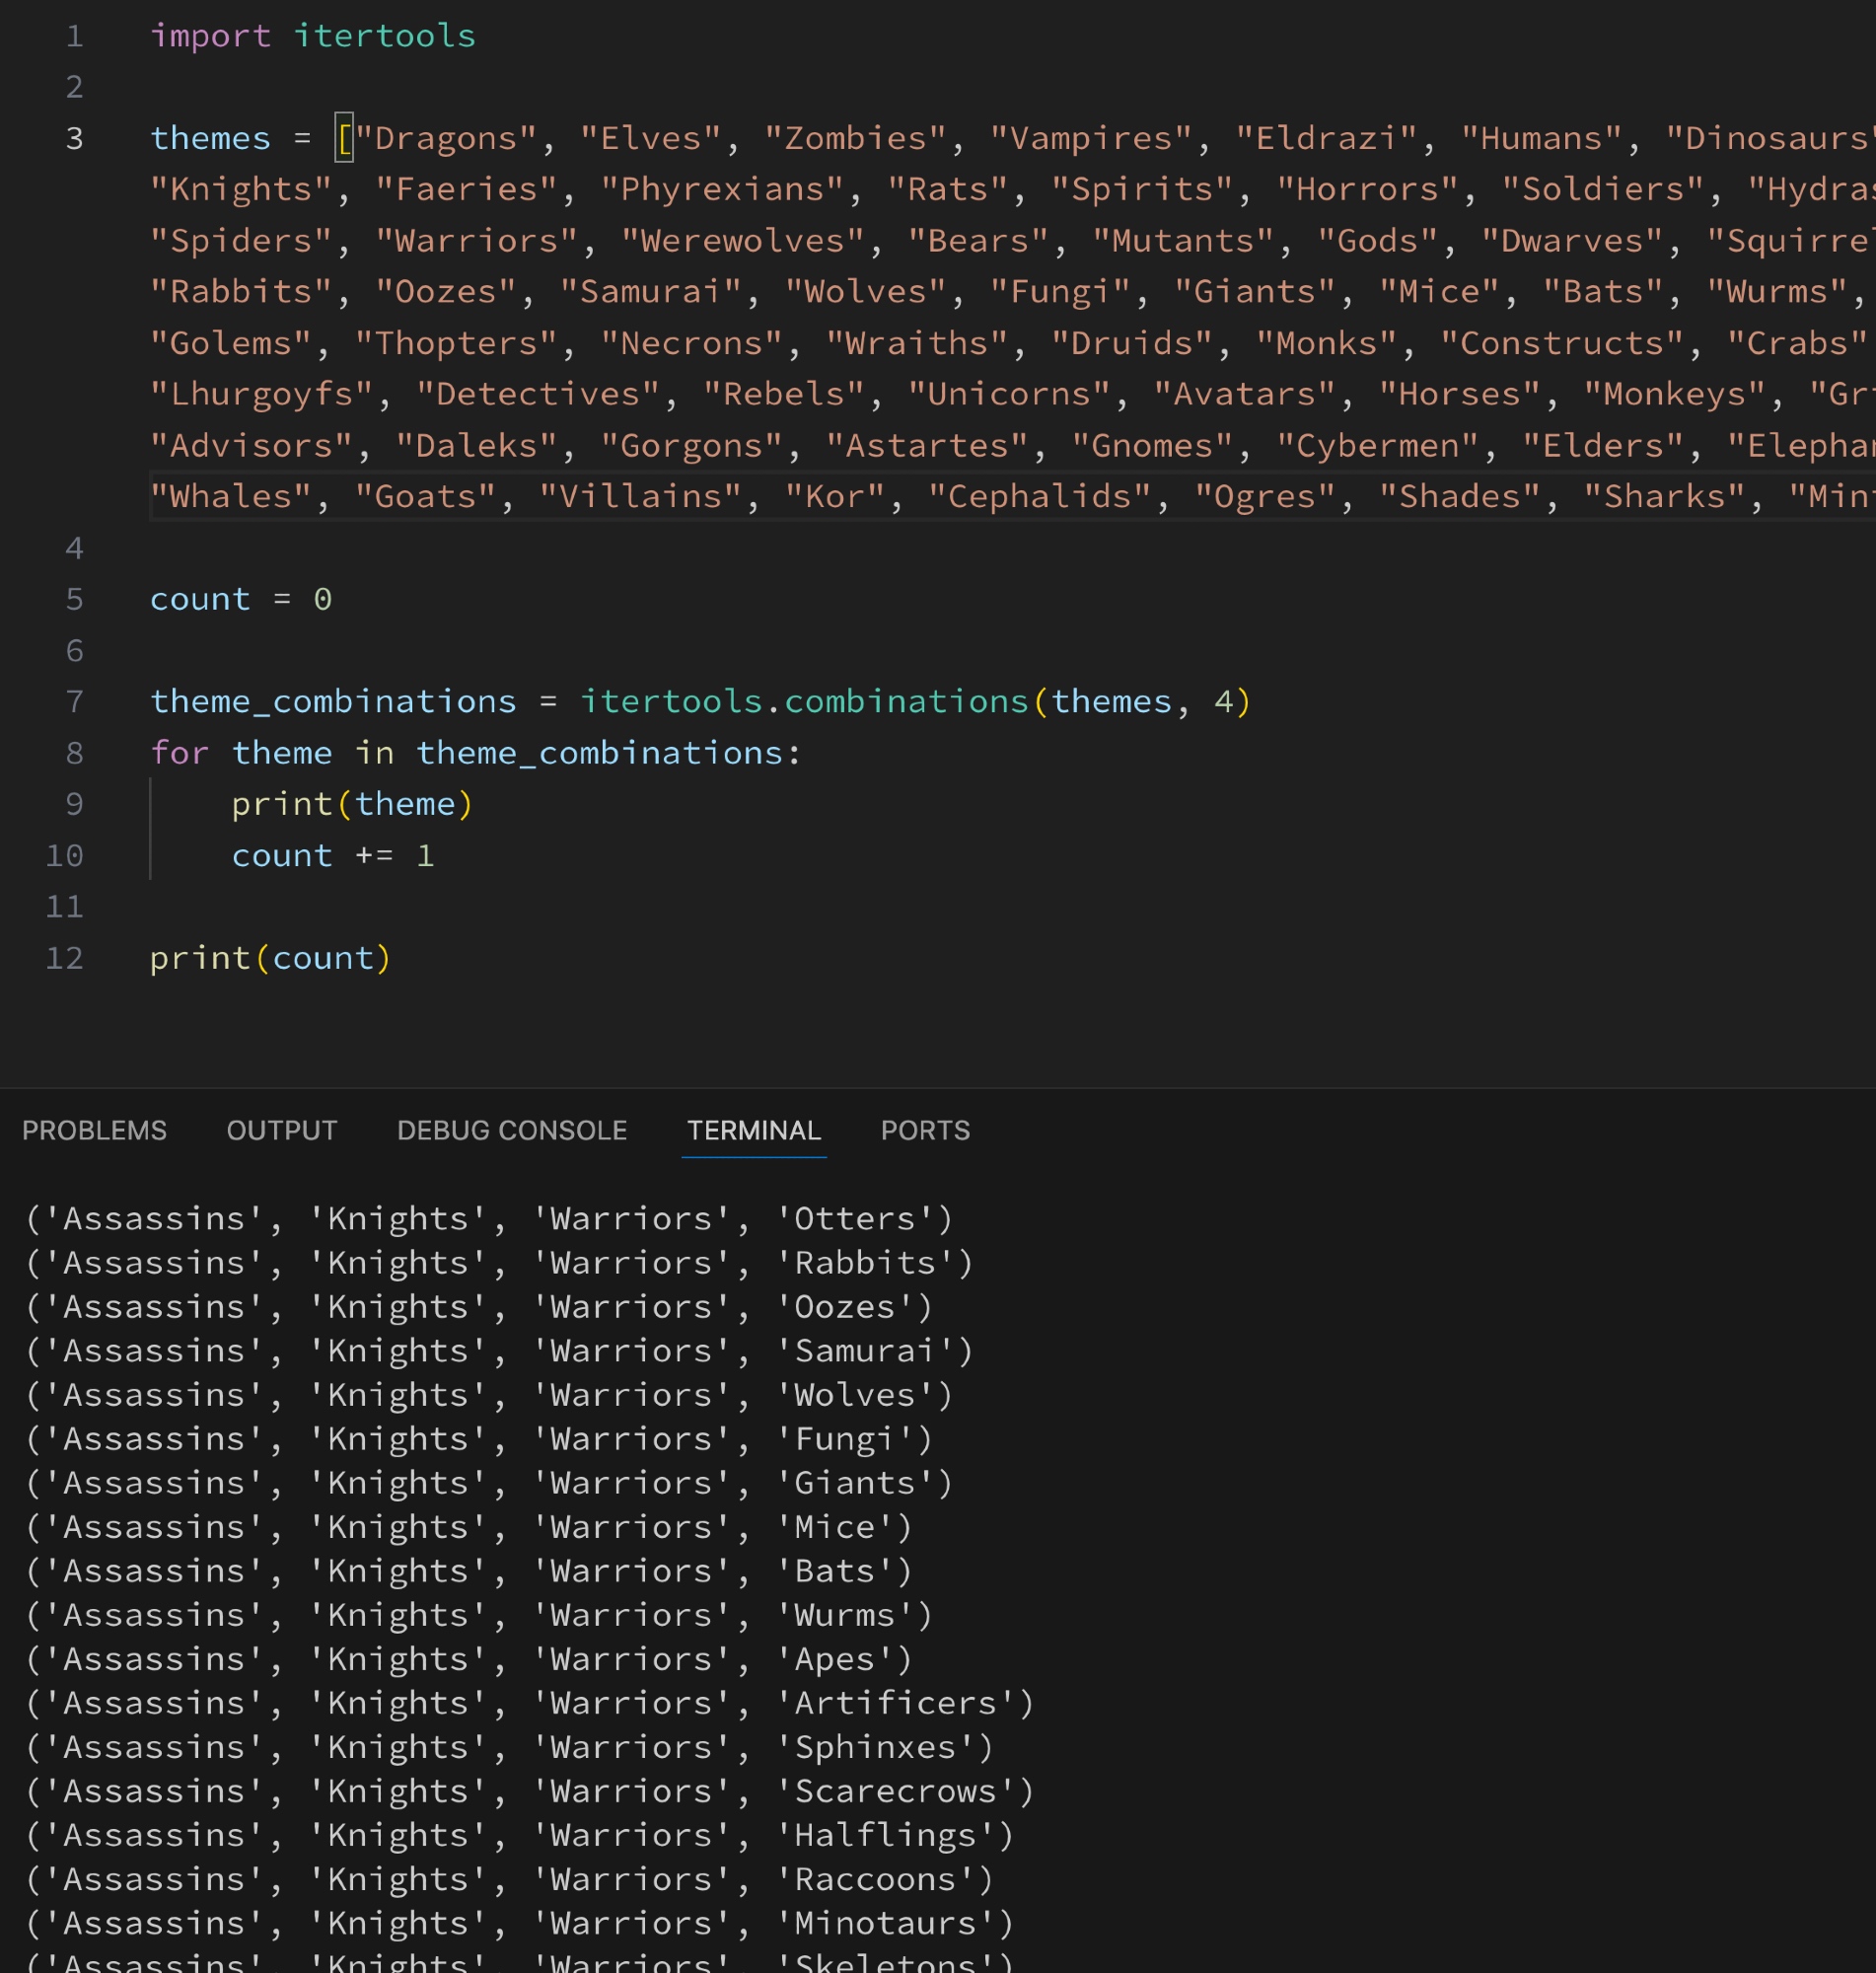The width and height of the screenshot is (1876, 1973).
Task: Place cursor on the word itertools in line 1
Action: click(x=384, y=36)
